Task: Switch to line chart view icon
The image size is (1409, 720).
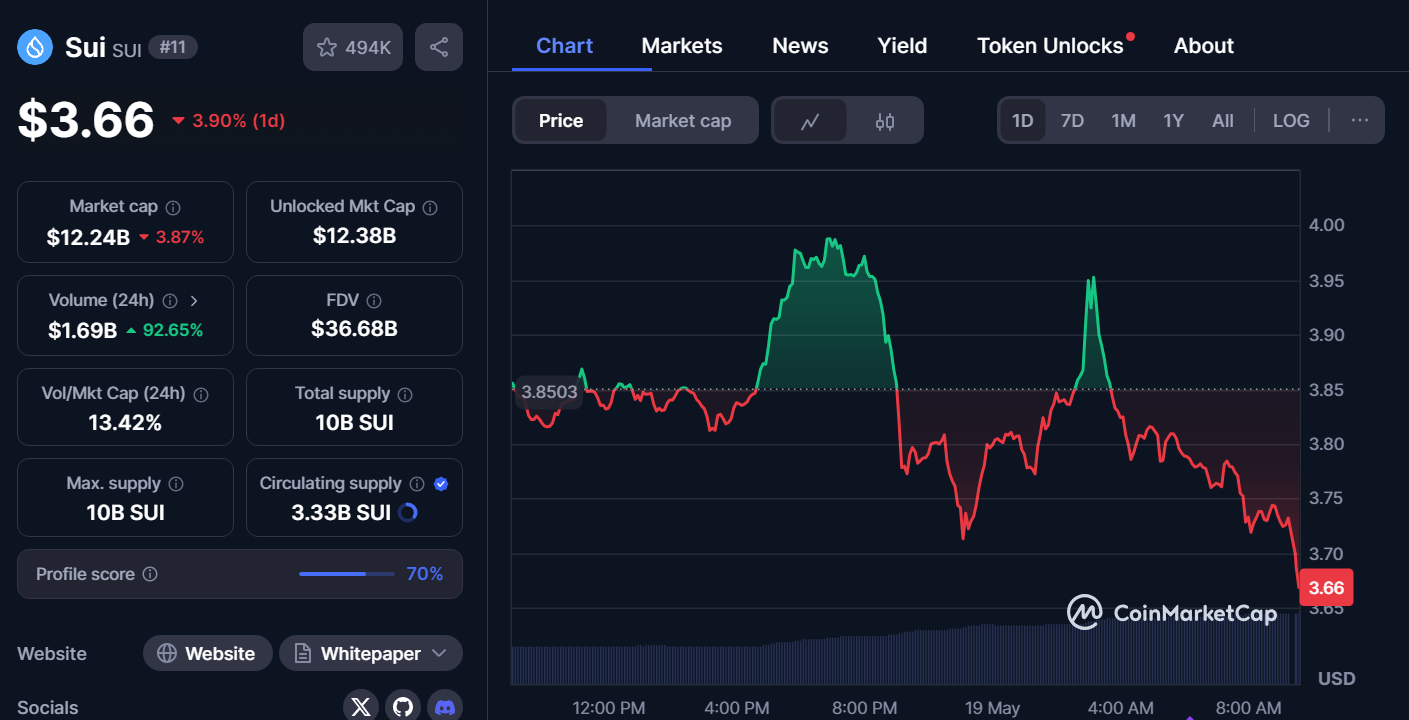Action: click(810, 121)
